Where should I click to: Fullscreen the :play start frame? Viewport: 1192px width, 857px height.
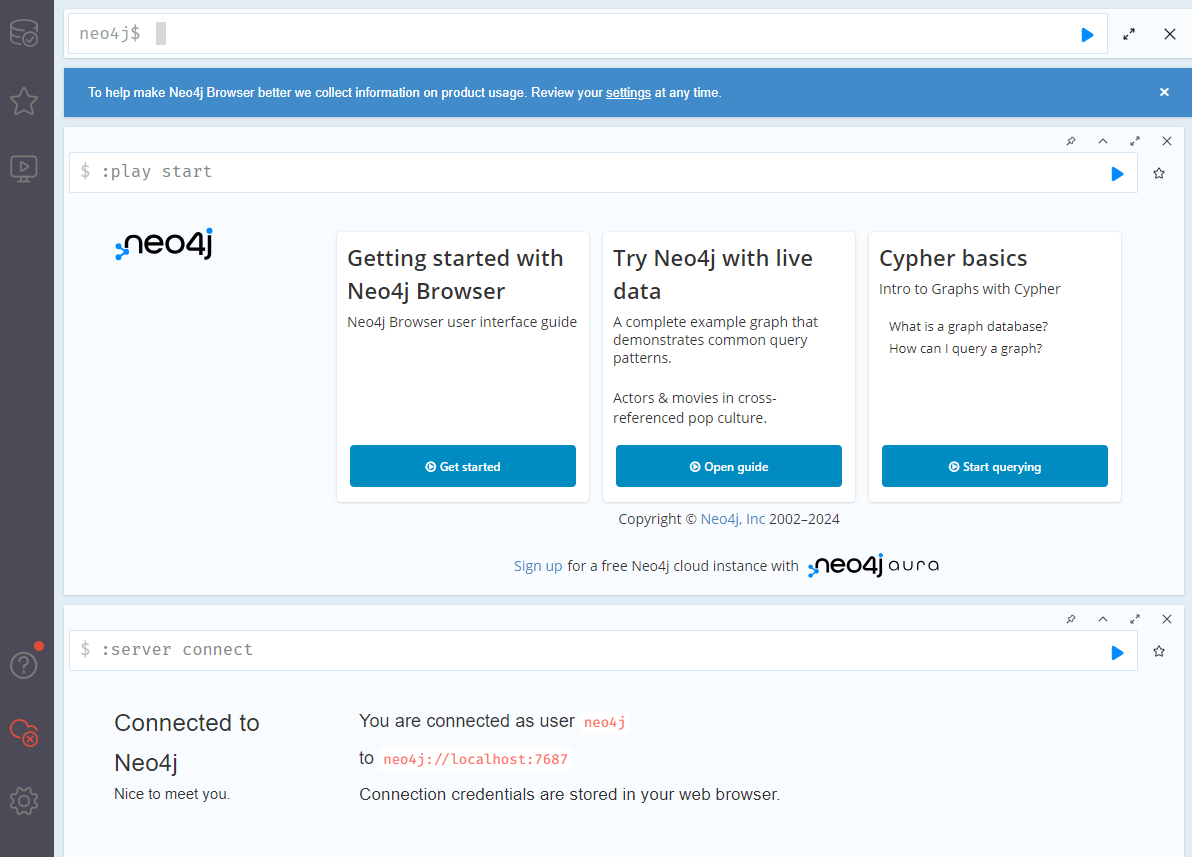coord(1135,141)
